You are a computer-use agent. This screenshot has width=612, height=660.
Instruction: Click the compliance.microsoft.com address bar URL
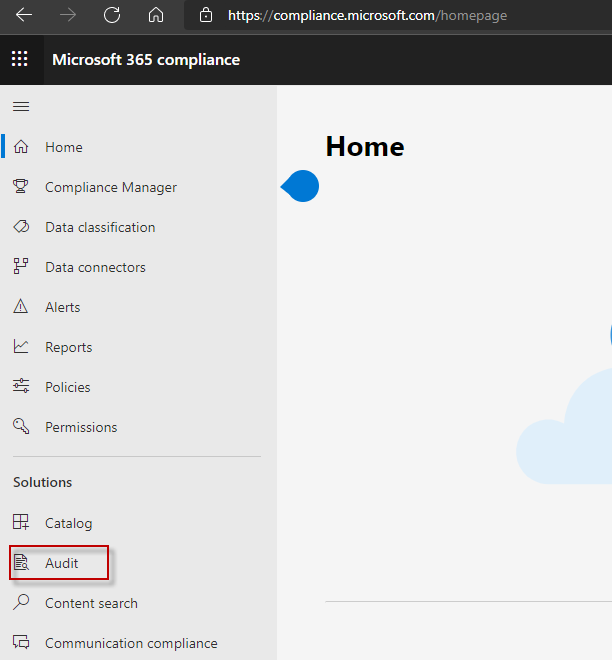(x=367, y=16)
